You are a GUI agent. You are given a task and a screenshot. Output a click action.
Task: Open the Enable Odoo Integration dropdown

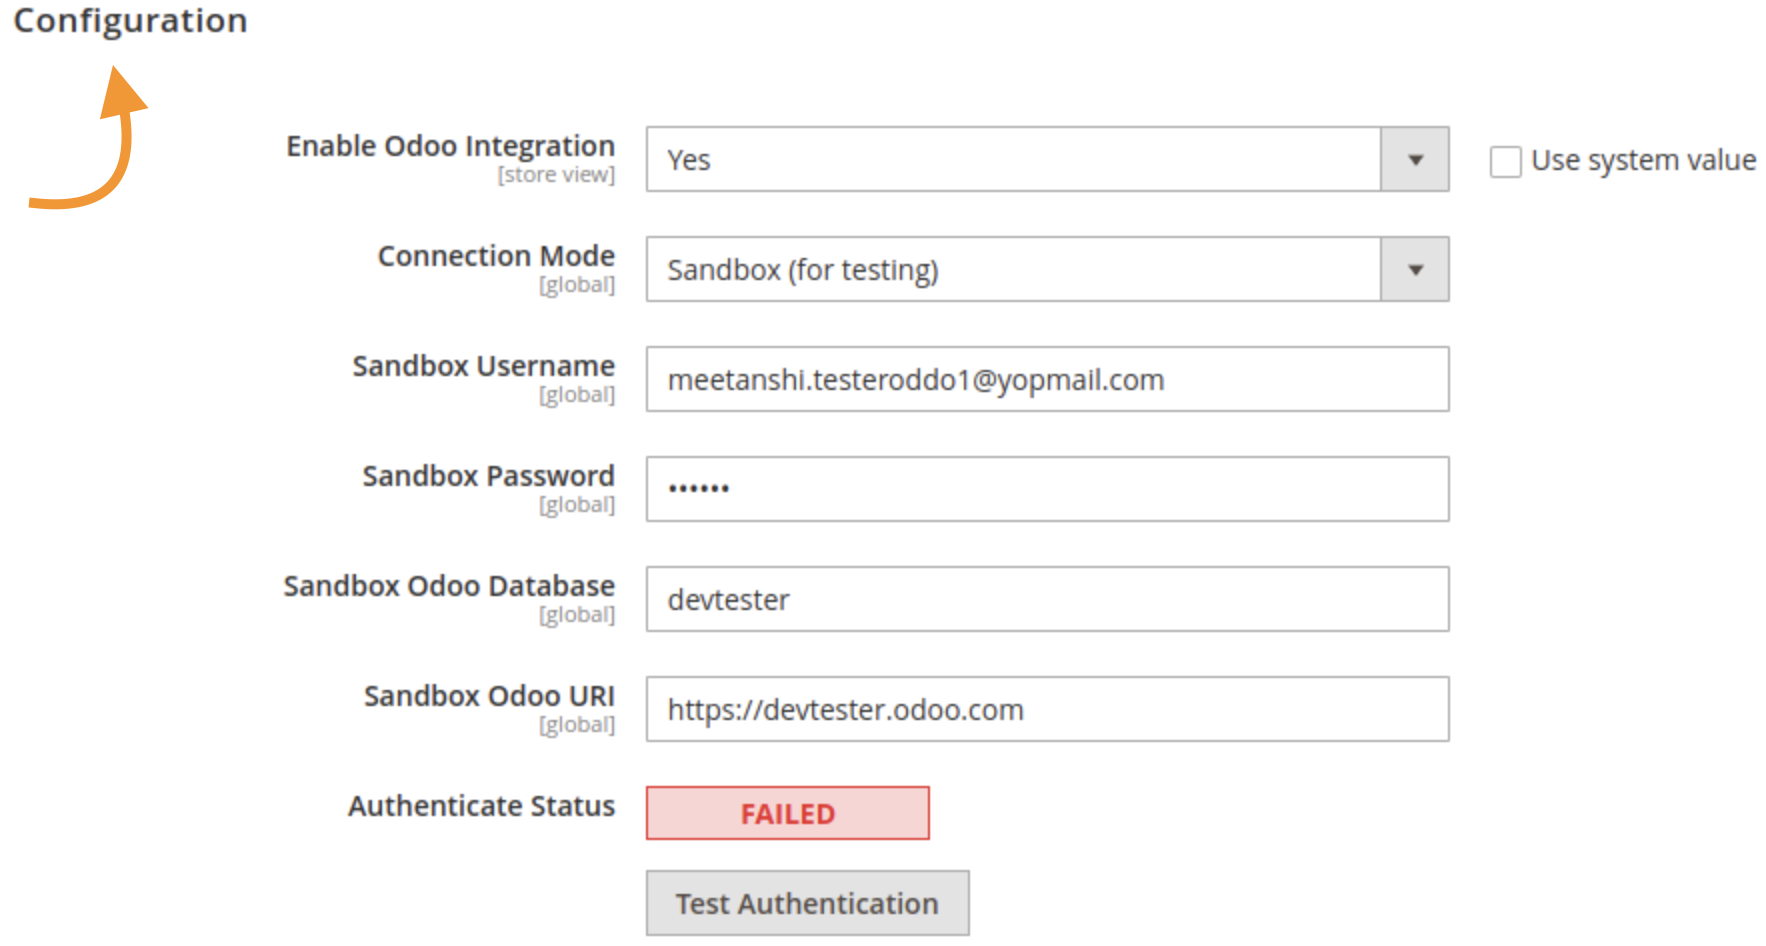pos(1047,159)
